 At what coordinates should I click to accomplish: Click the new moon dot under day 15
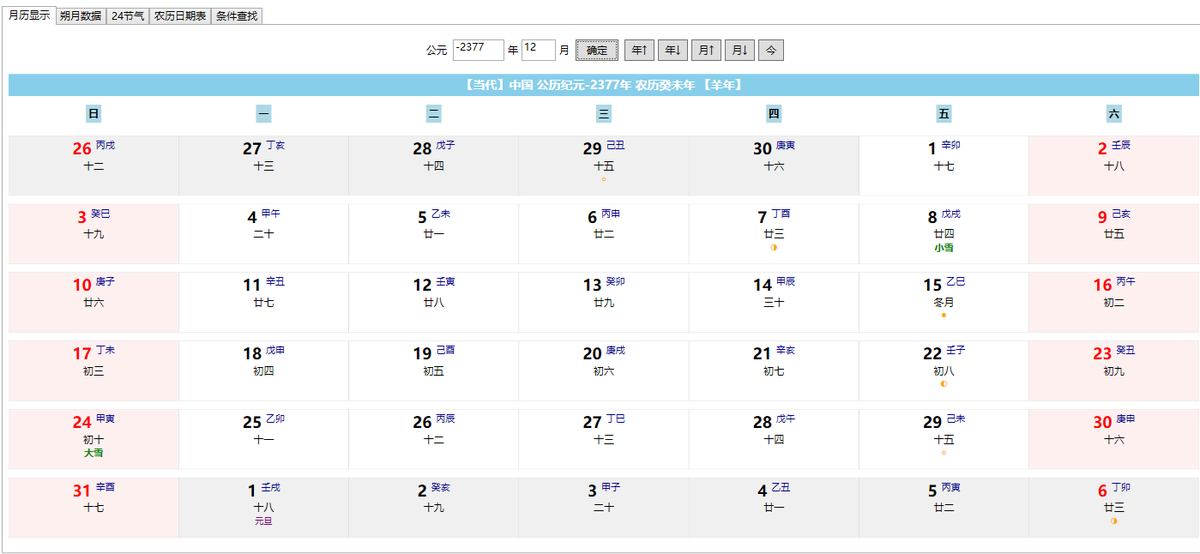coord(944,315)
